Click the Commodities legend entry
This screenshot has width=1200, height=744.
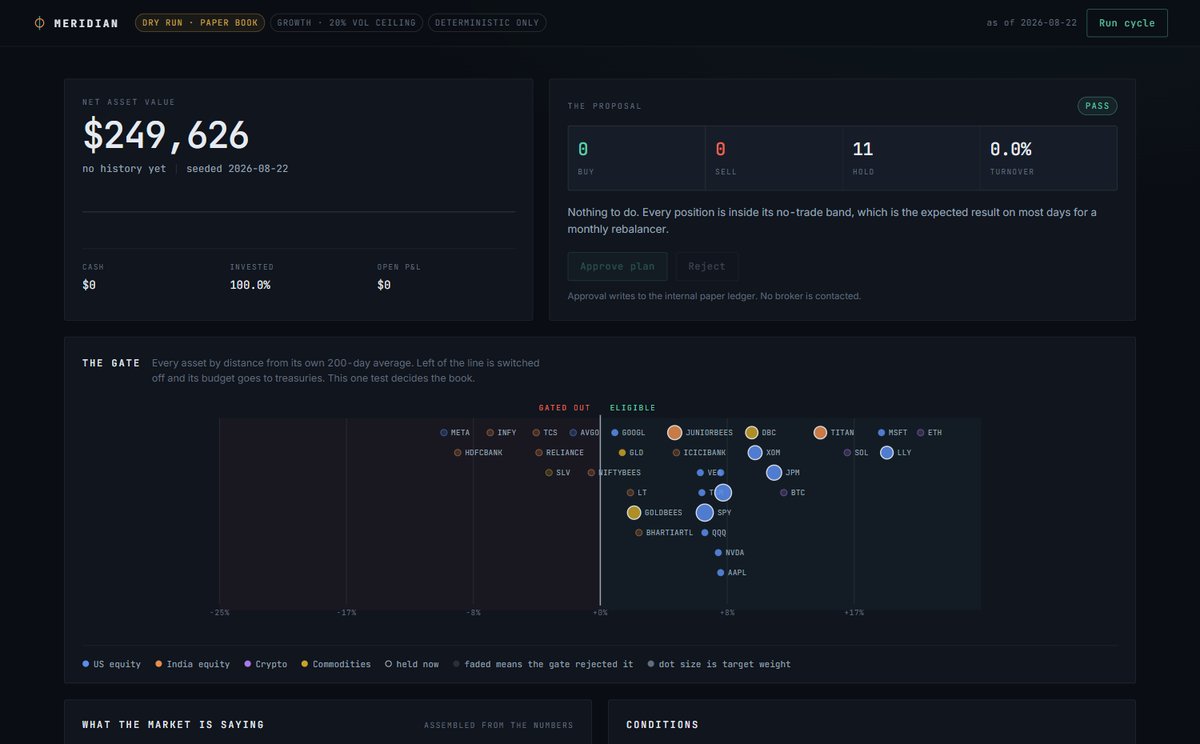336,664
